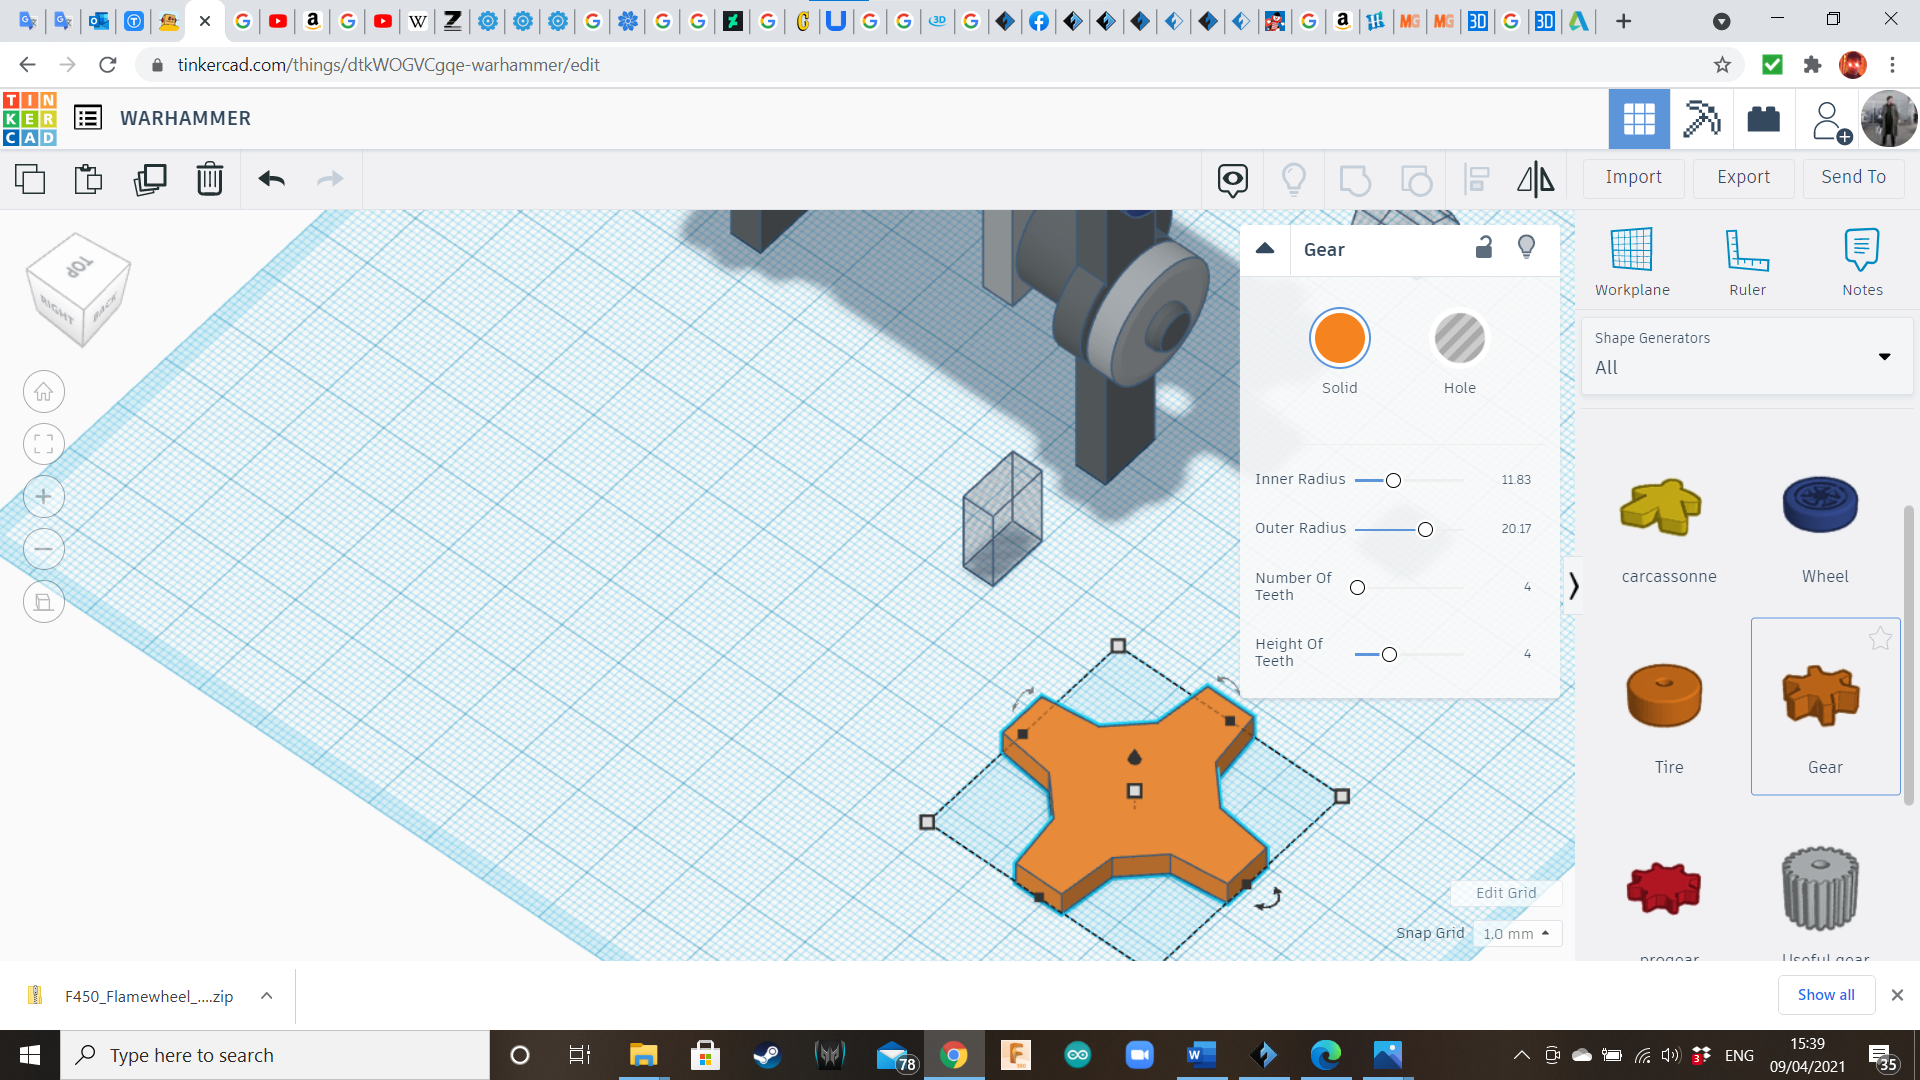This screenshot has height=1080, width=1920.
Task: Click the Duplicate and repeat icon
Action: (150, 179)
